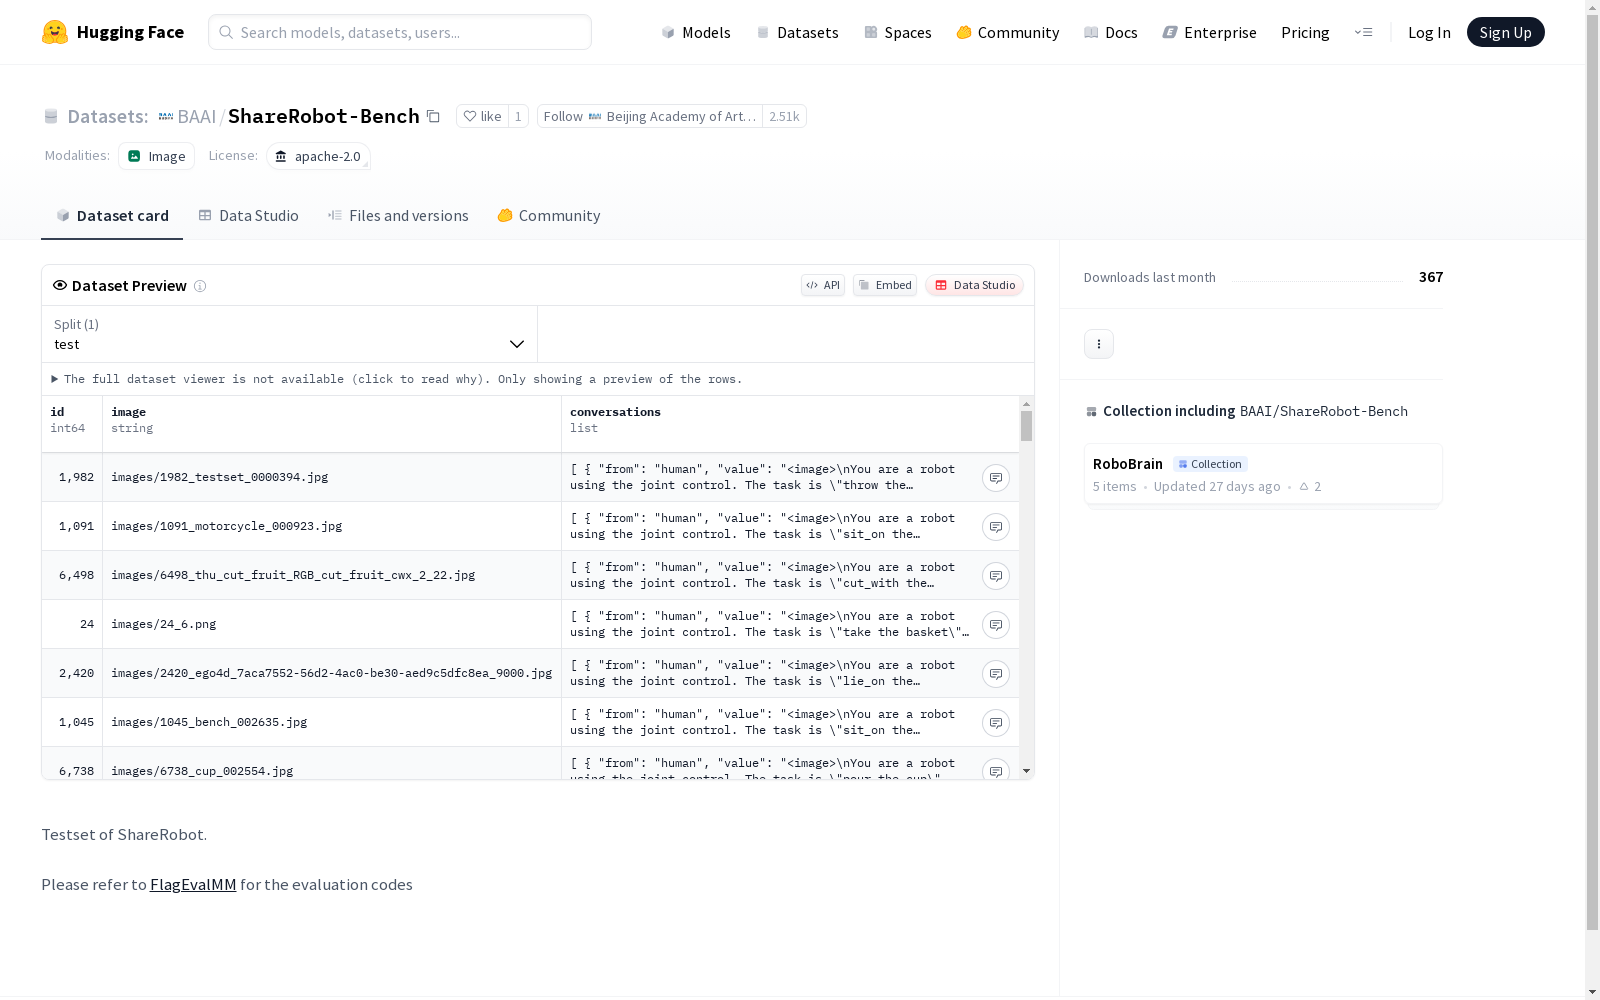Click the Hugging Face logo icon
The width and height of the screenshot is (1600, 1000).
pos(55,32)
